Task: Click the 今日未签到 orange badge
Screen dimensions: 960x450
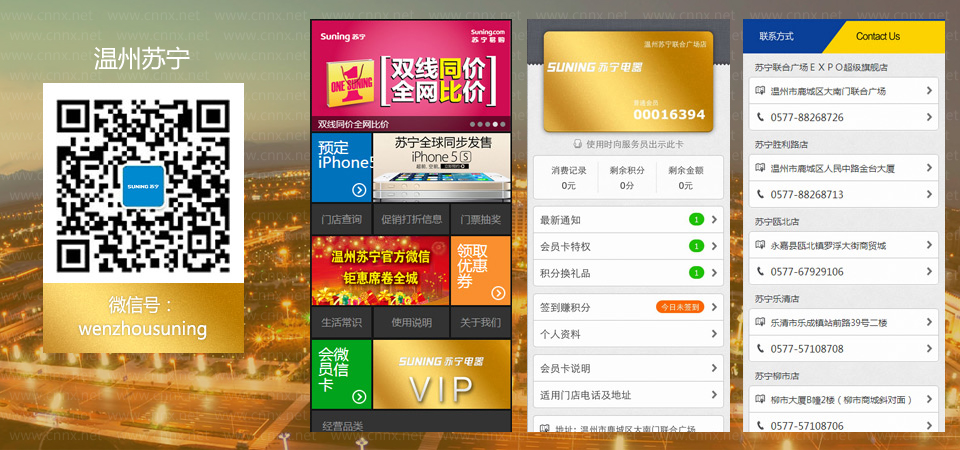Action: pyautogui.click(x=680, y=307)
